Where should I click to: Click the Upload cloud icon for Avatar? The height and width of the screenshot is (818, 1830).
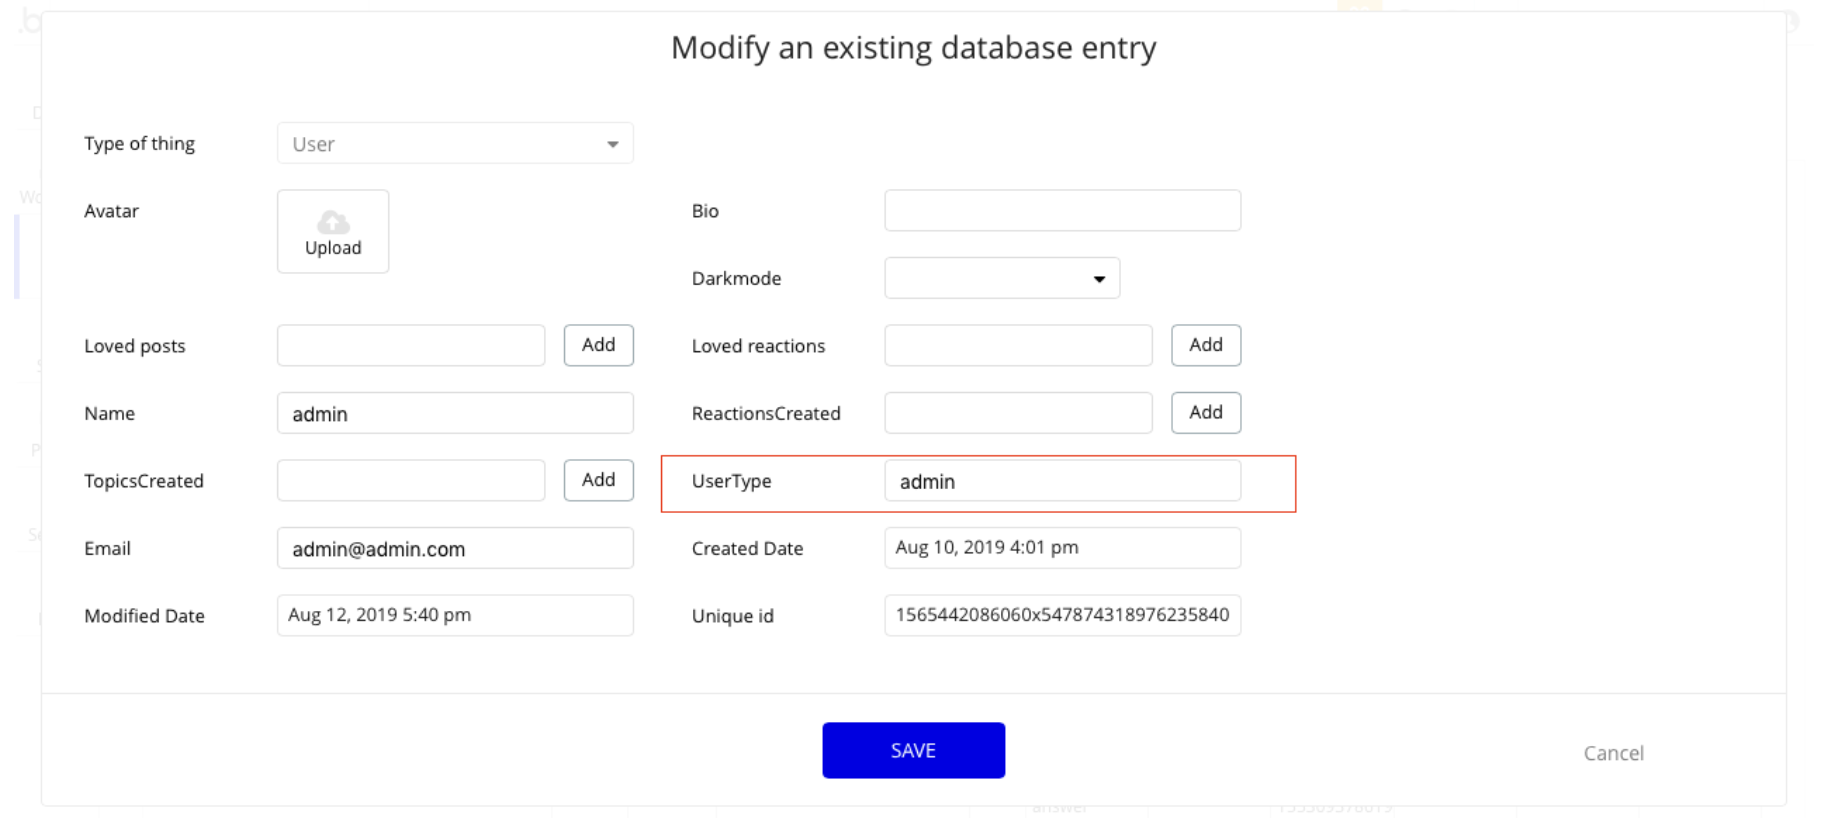click(333, 222)
